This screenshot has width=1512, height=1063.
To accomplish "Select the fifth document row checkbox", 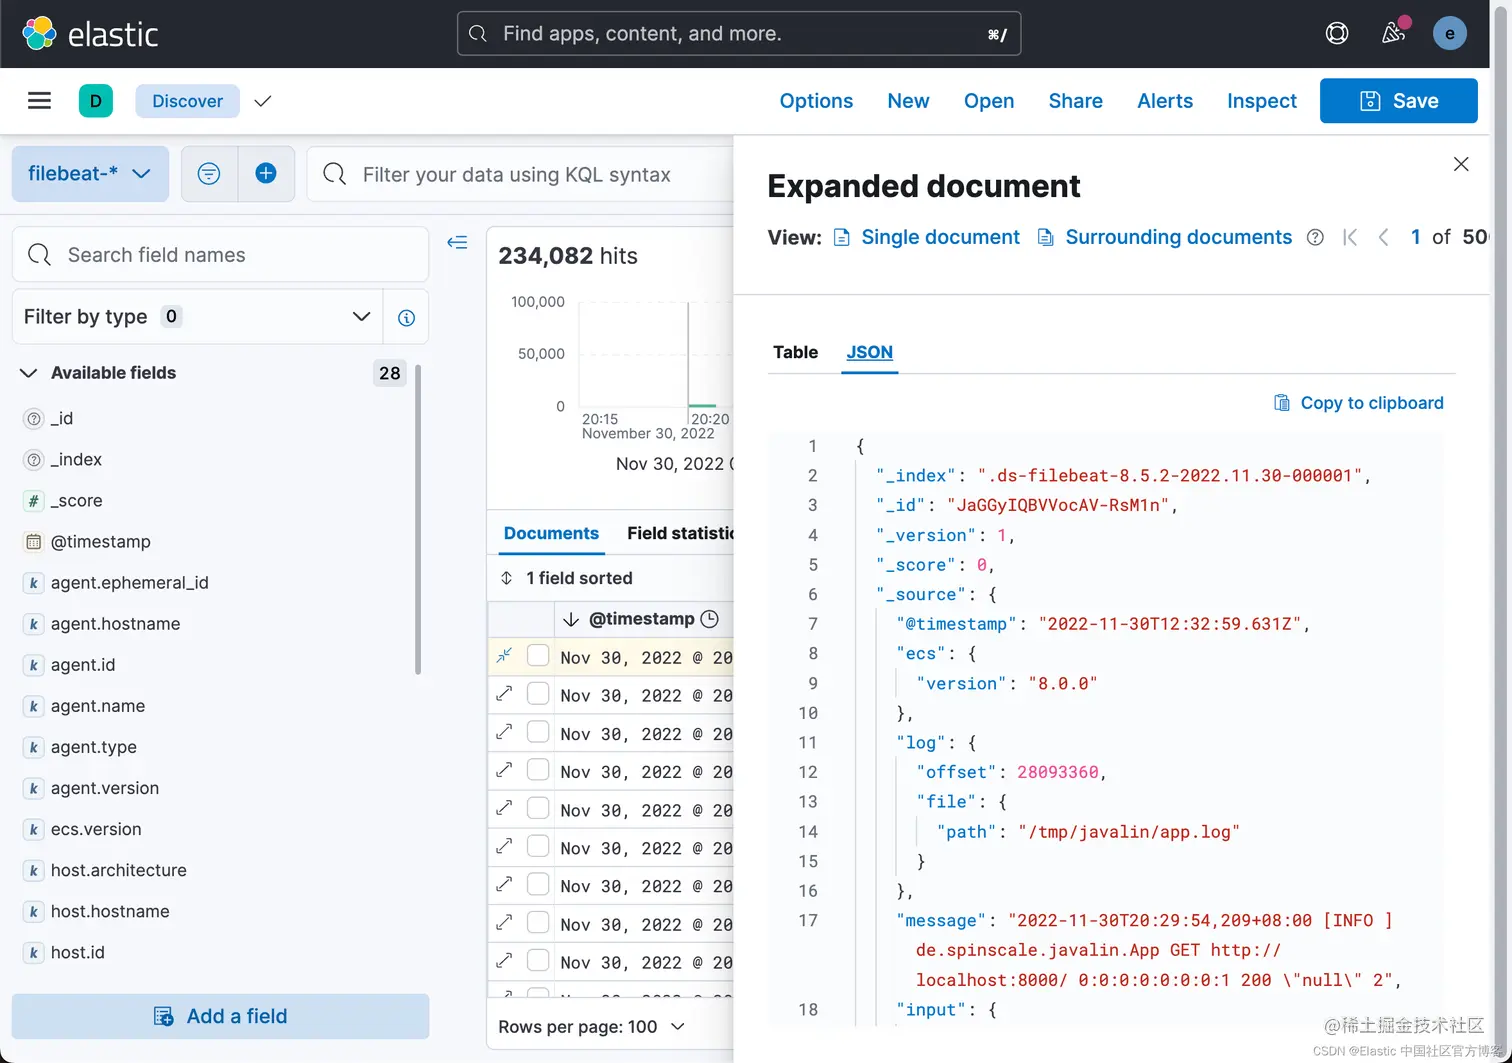I will [x=538, y=807].
